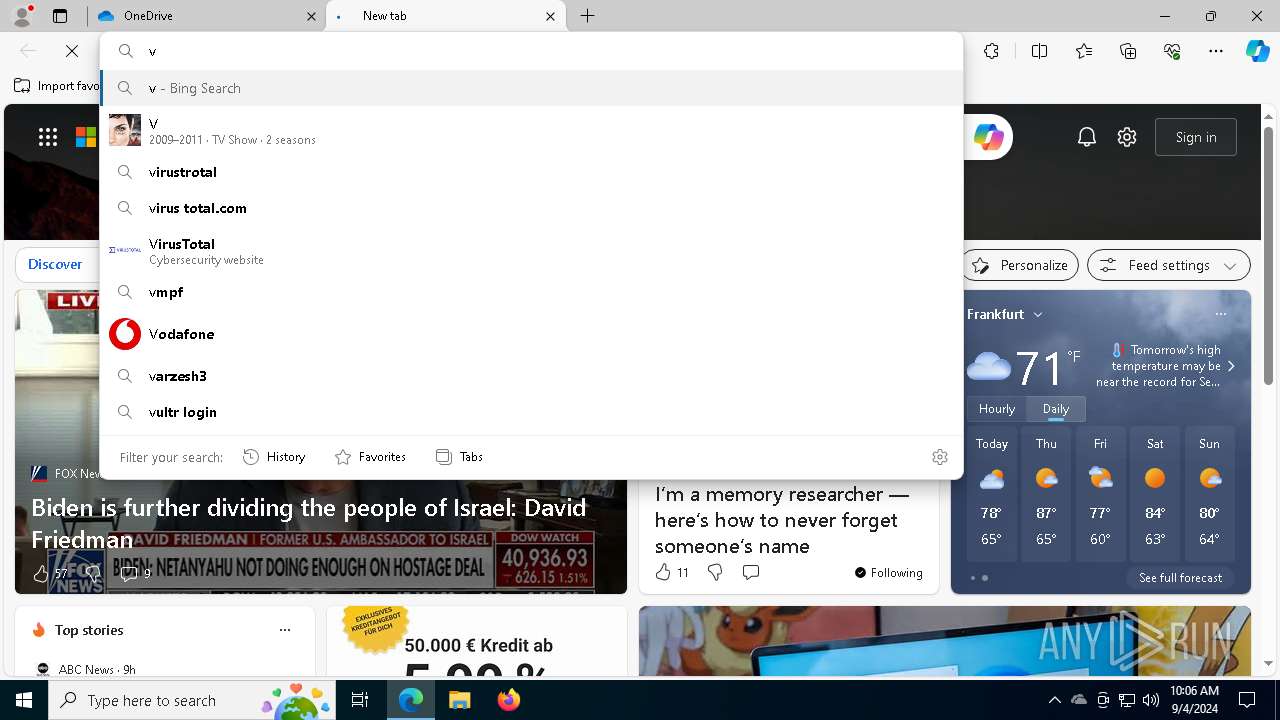Screen dimensions: 1280x720
Task: Open the Personalize button
Action: [x=1020, y=265]
